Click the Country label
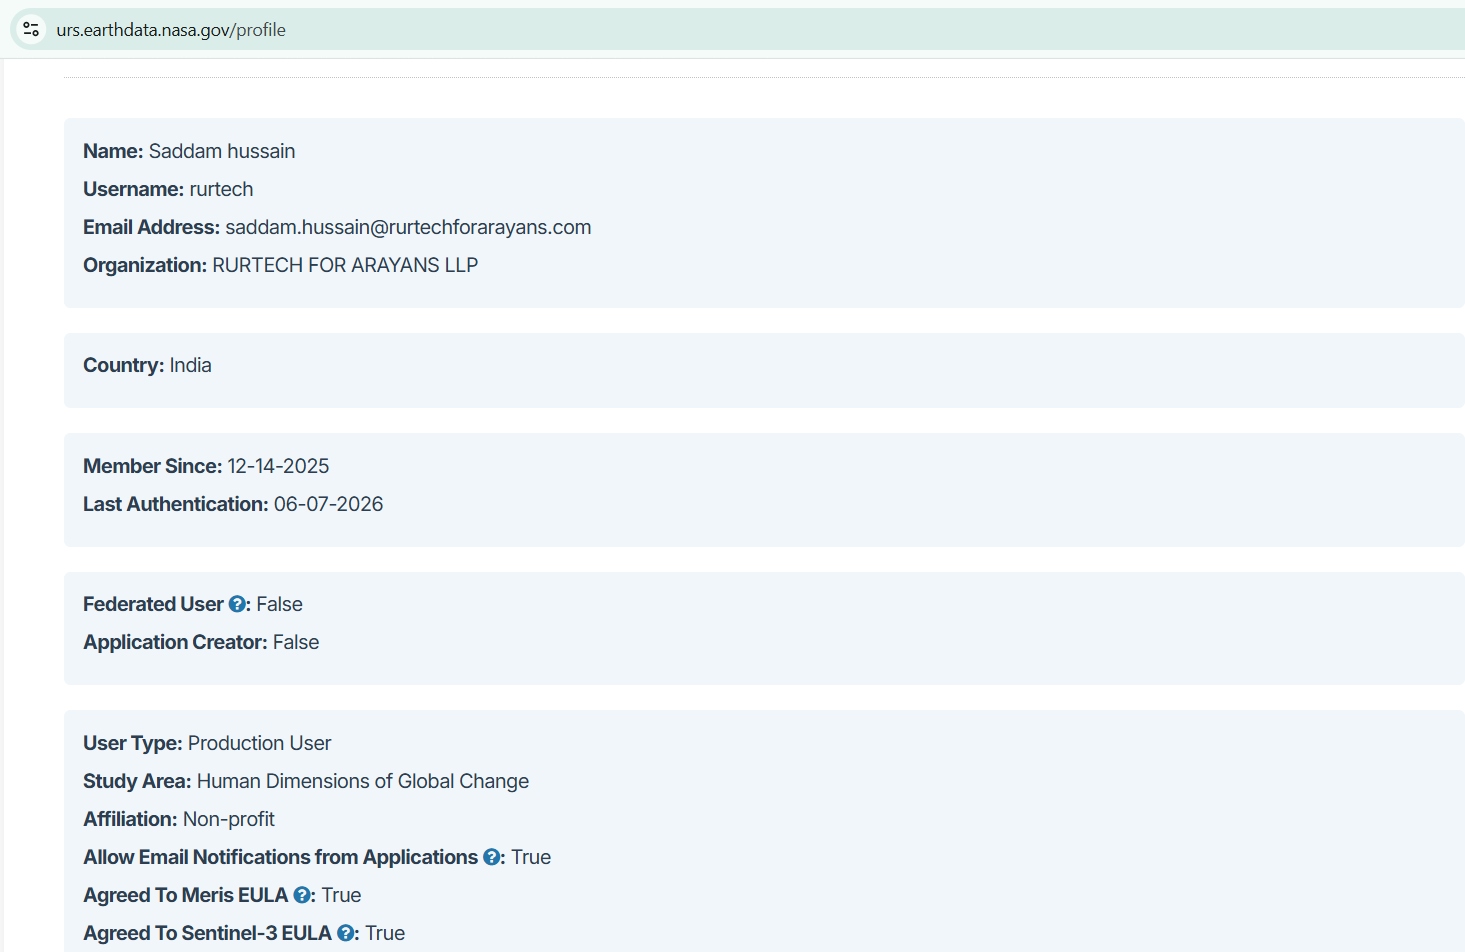This screenshot has width=1465, height=952. pos(123,365)
